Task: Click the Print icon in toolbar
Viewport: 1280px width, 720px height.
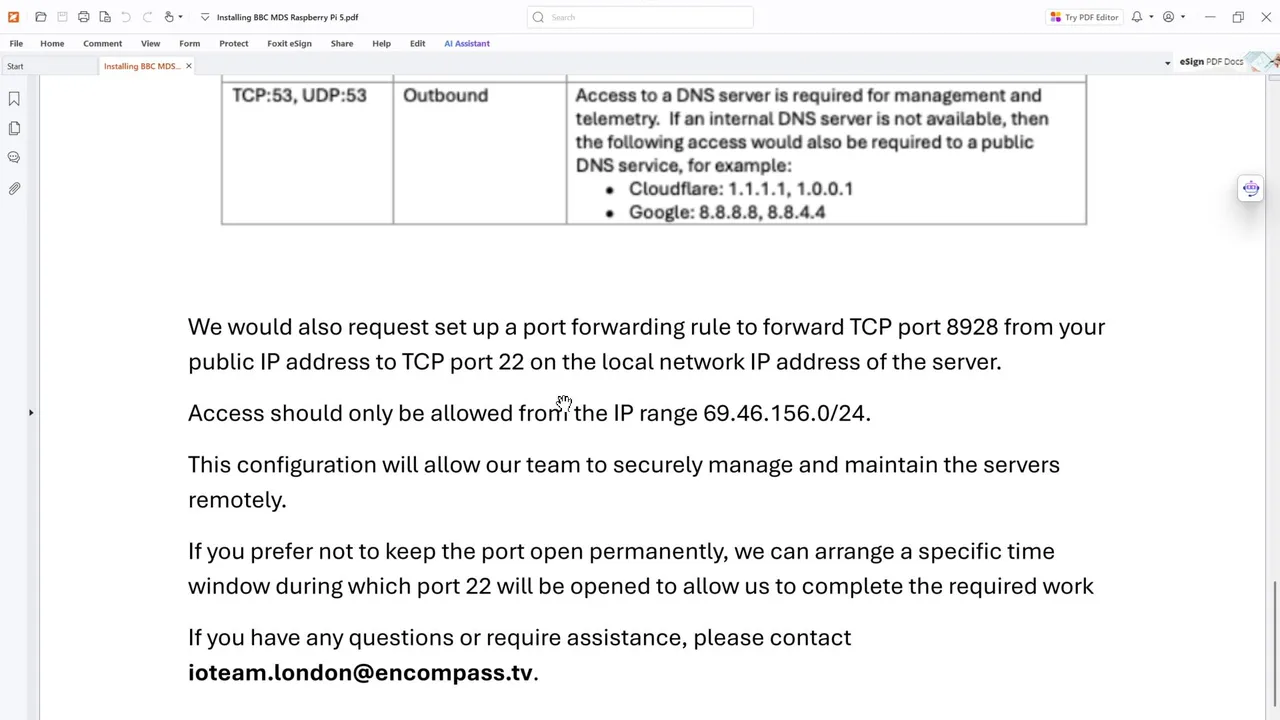Action: [x=84, y=17]
